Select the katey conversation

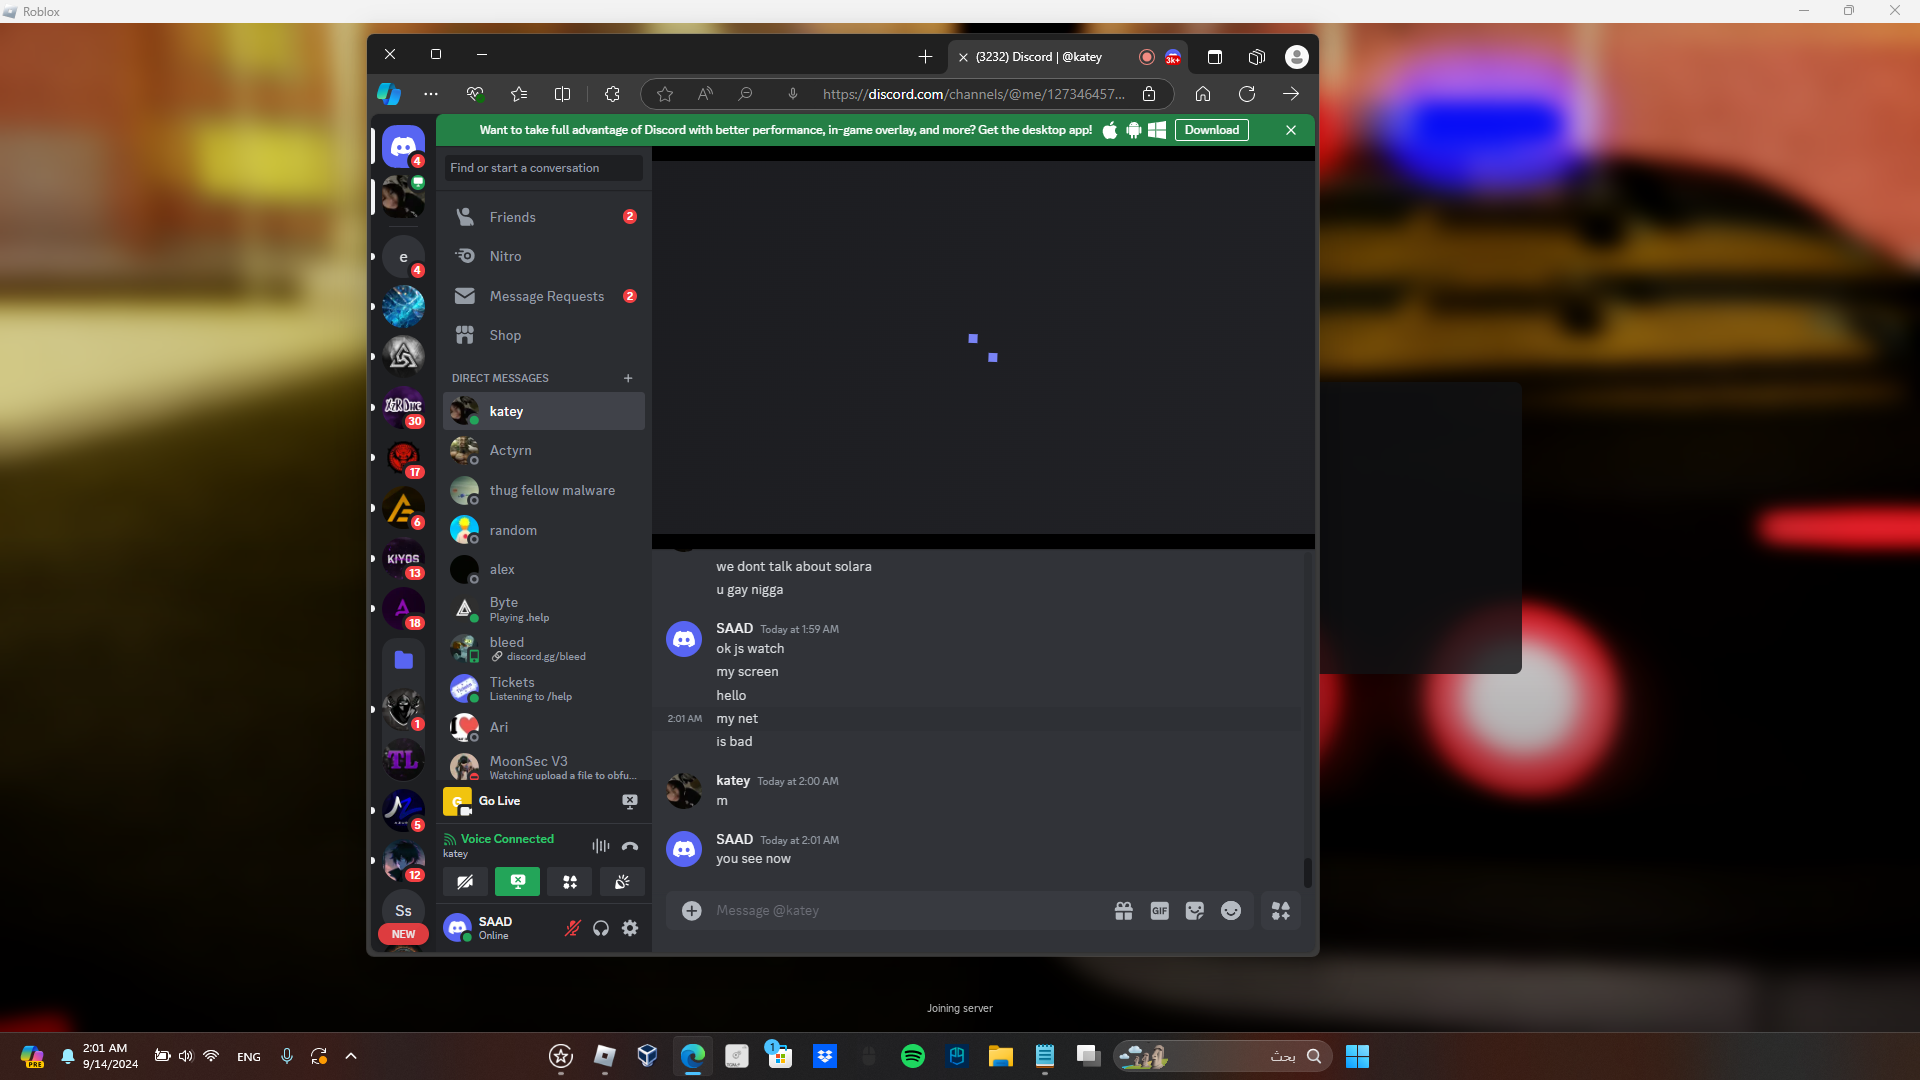point(544,411)
